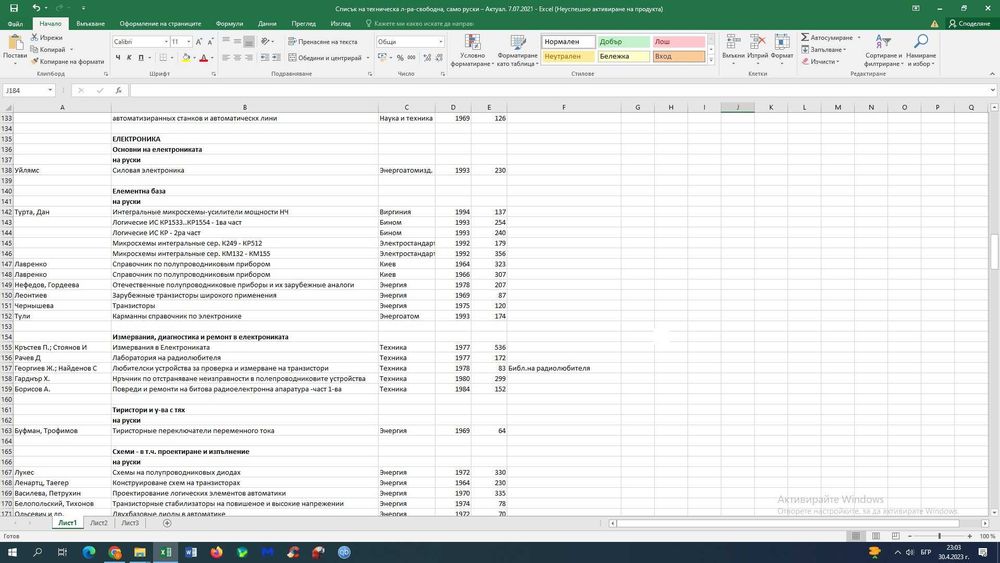Viewport: 1000px width, 563px height.
Task: Toggle Пренасяне на текста wrap text
Action: pos(323,41)
